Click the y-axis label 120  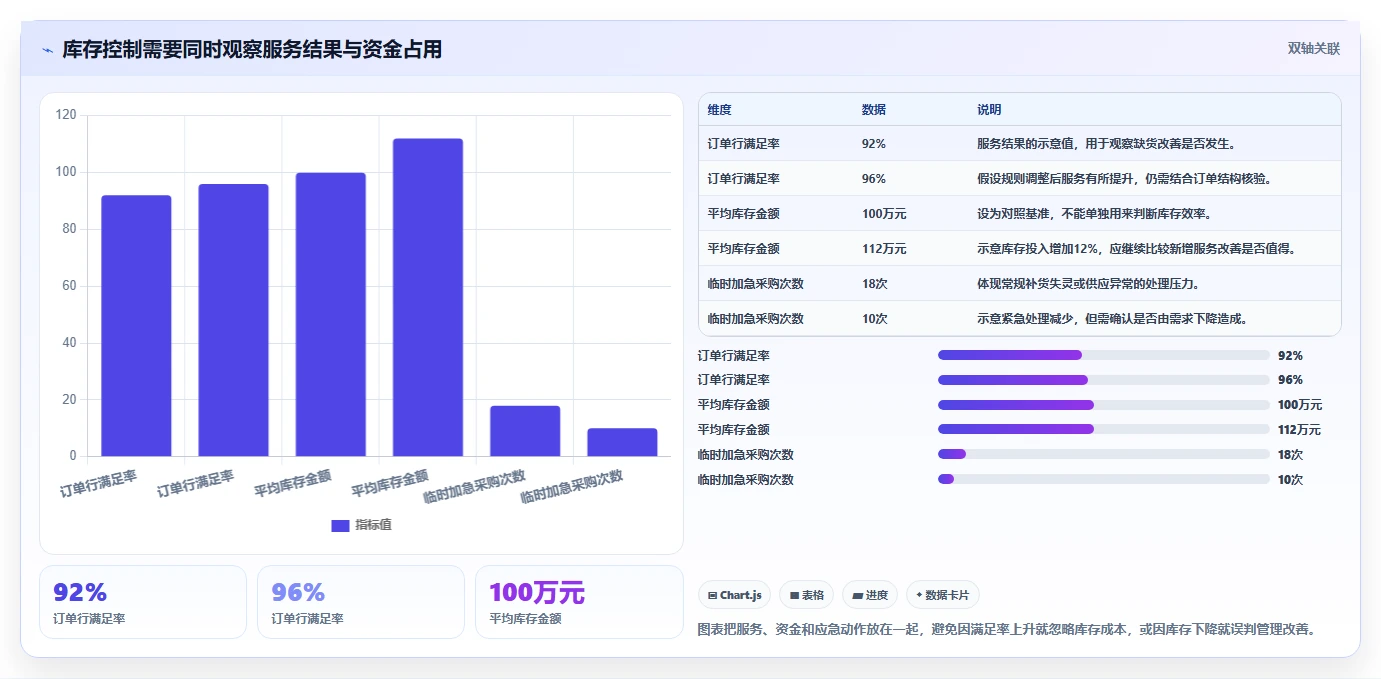[66, 115]
